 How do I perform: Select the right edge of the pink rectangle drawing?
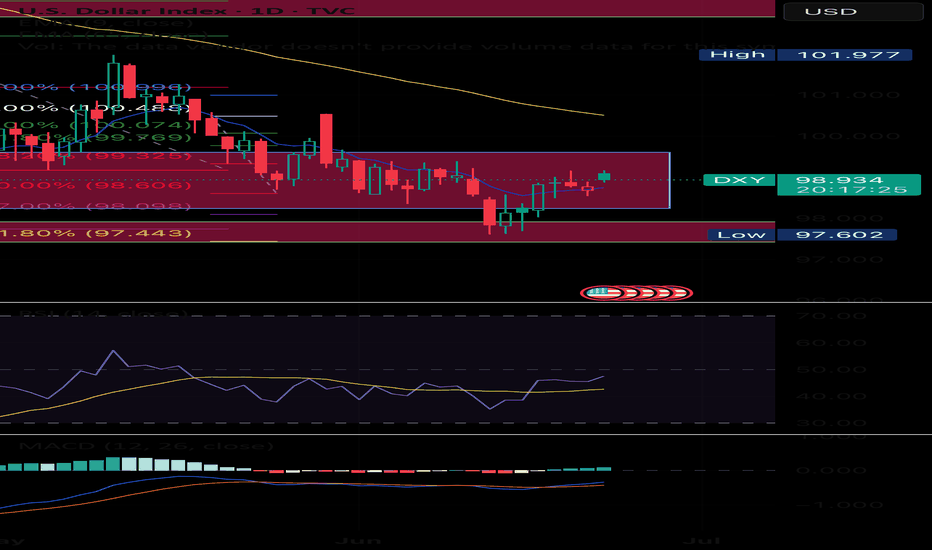670,180
